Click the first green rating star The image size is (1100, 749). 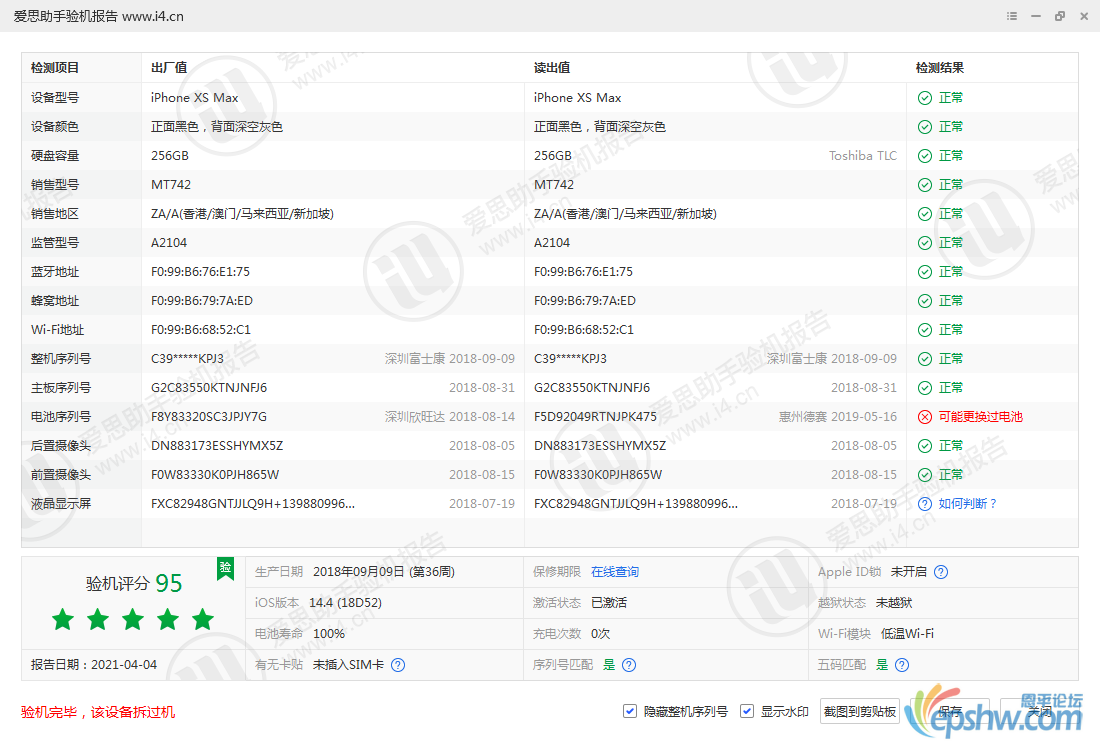point(62,619)
